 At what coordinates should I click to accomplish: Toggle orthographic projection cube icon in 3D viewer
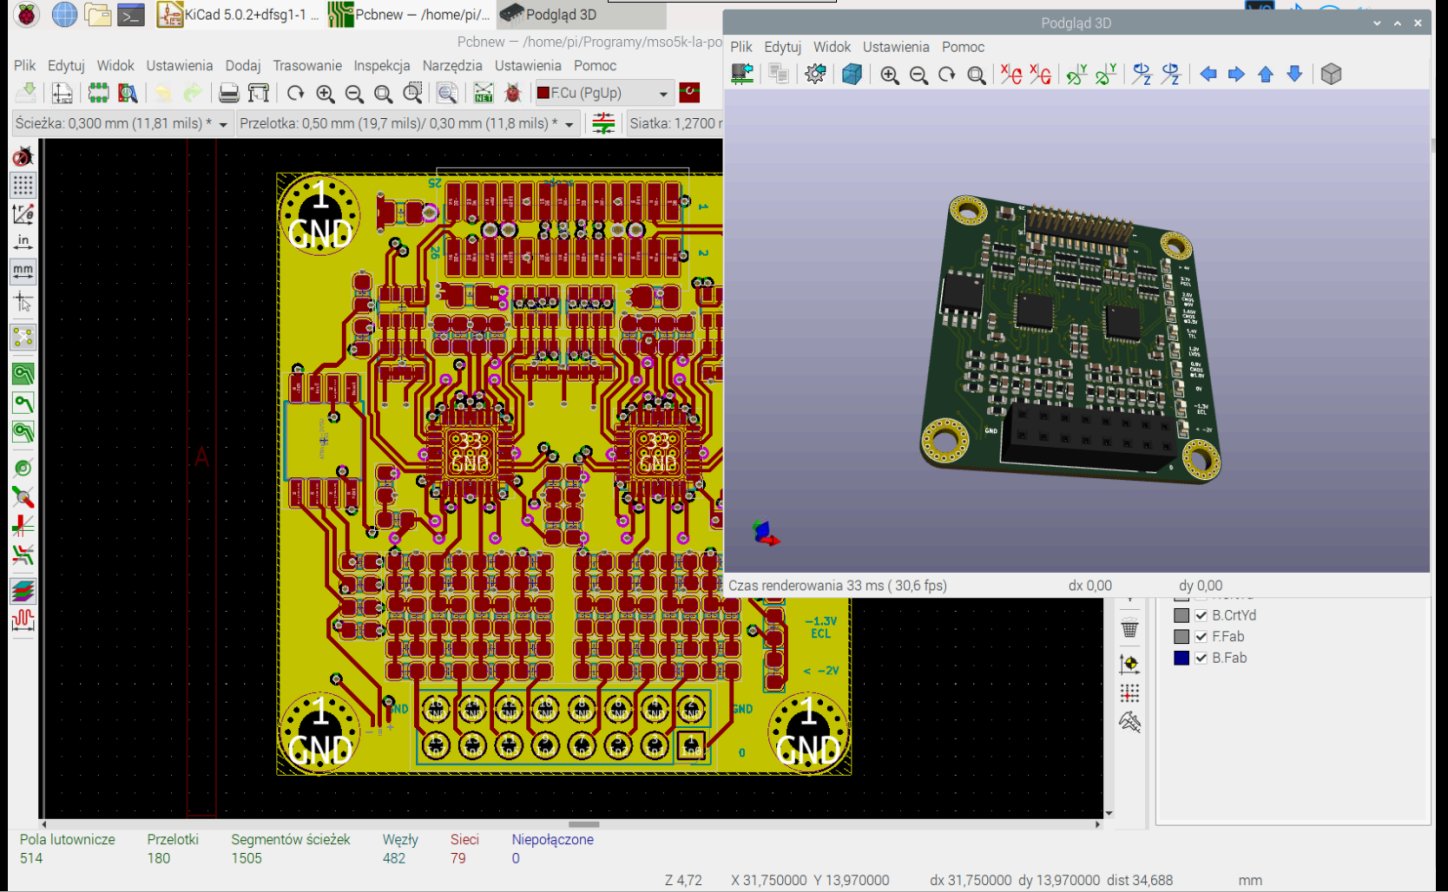pos(1331,74)
